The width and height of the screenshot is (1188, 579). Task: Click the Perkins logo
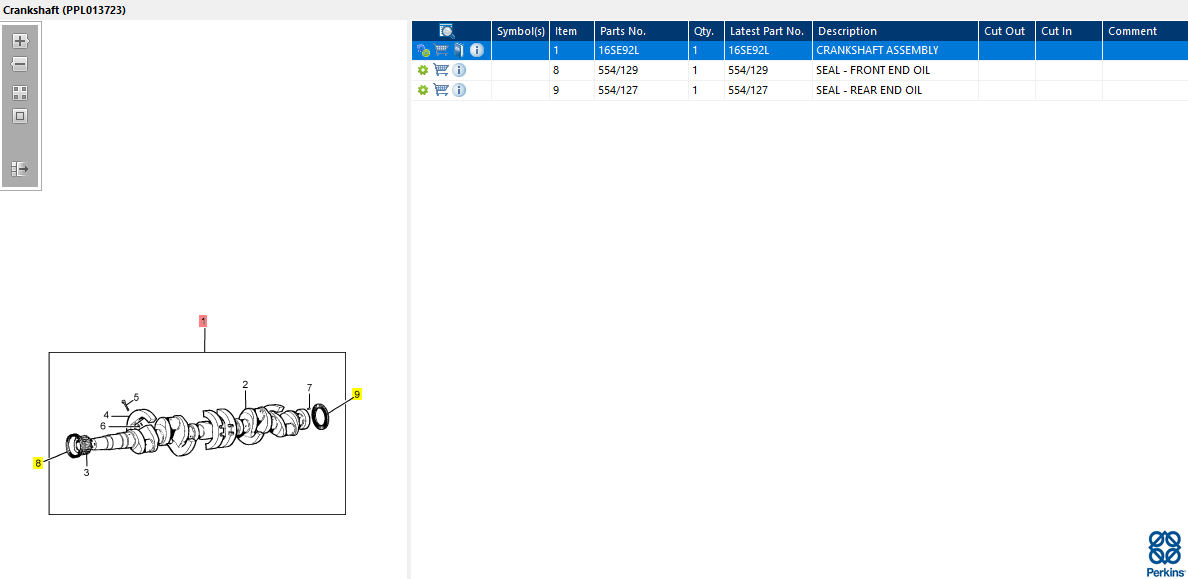(x=1165, y=554)
